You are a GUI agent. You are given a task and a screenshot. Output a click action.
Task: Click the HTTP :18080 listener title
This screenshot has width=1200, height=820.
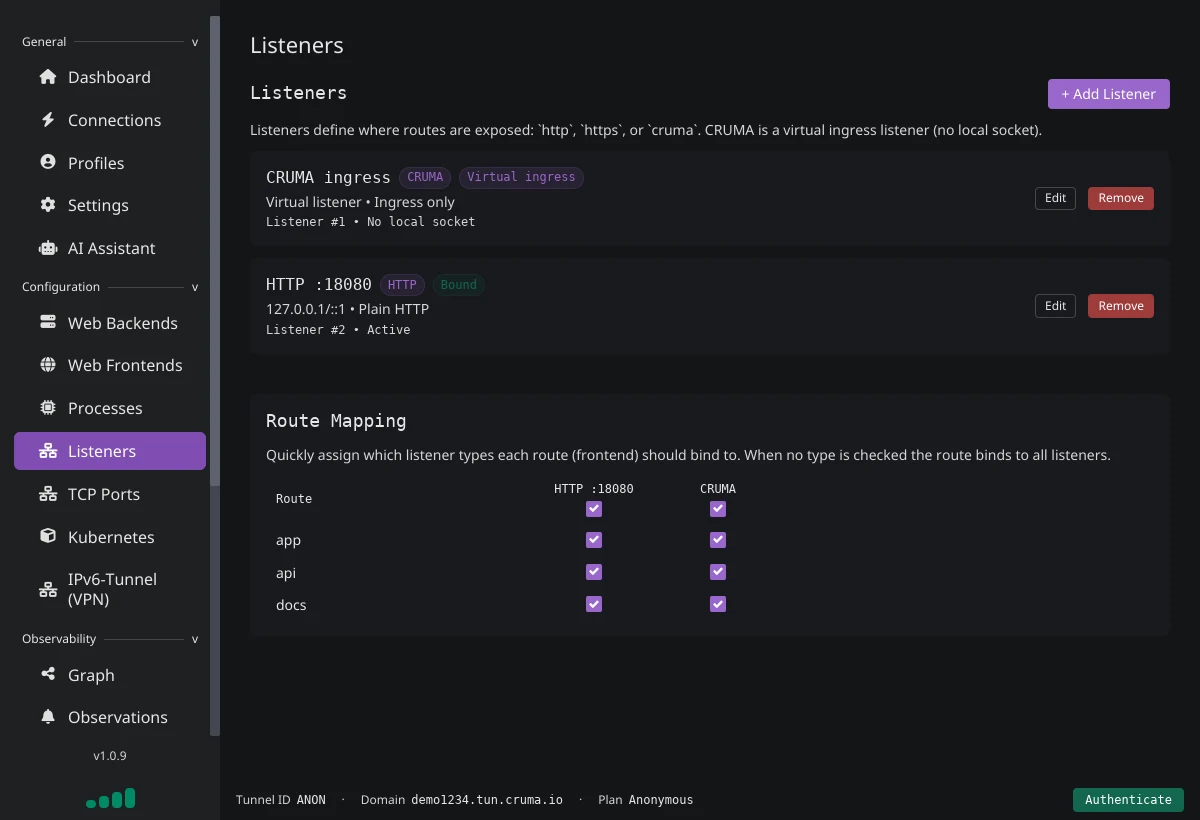click(x=319, y=285)
